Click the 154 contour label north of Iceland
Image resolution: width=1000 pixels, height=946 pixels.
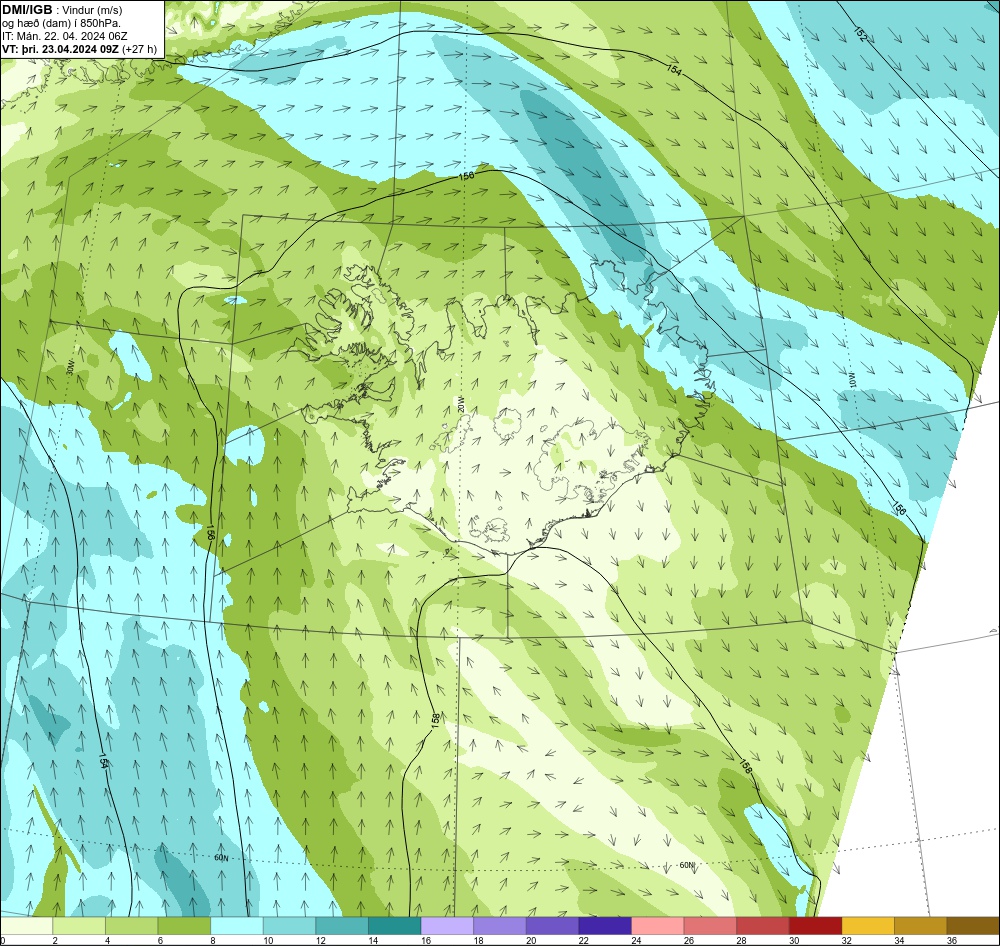point(675,70)
